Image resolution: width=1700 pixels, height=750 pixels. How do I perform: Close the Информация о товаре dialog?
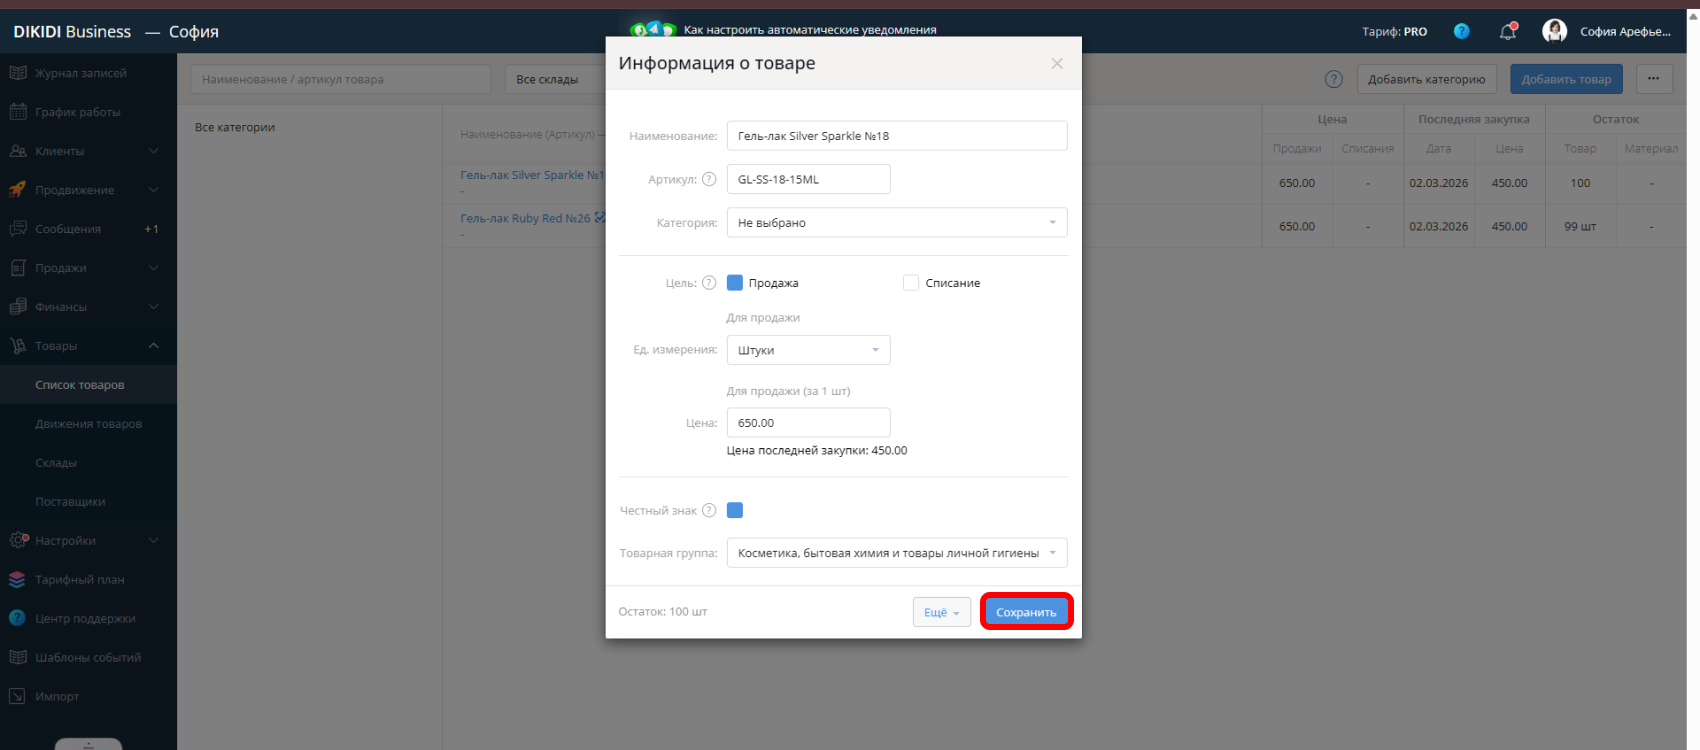(1057, 64)
